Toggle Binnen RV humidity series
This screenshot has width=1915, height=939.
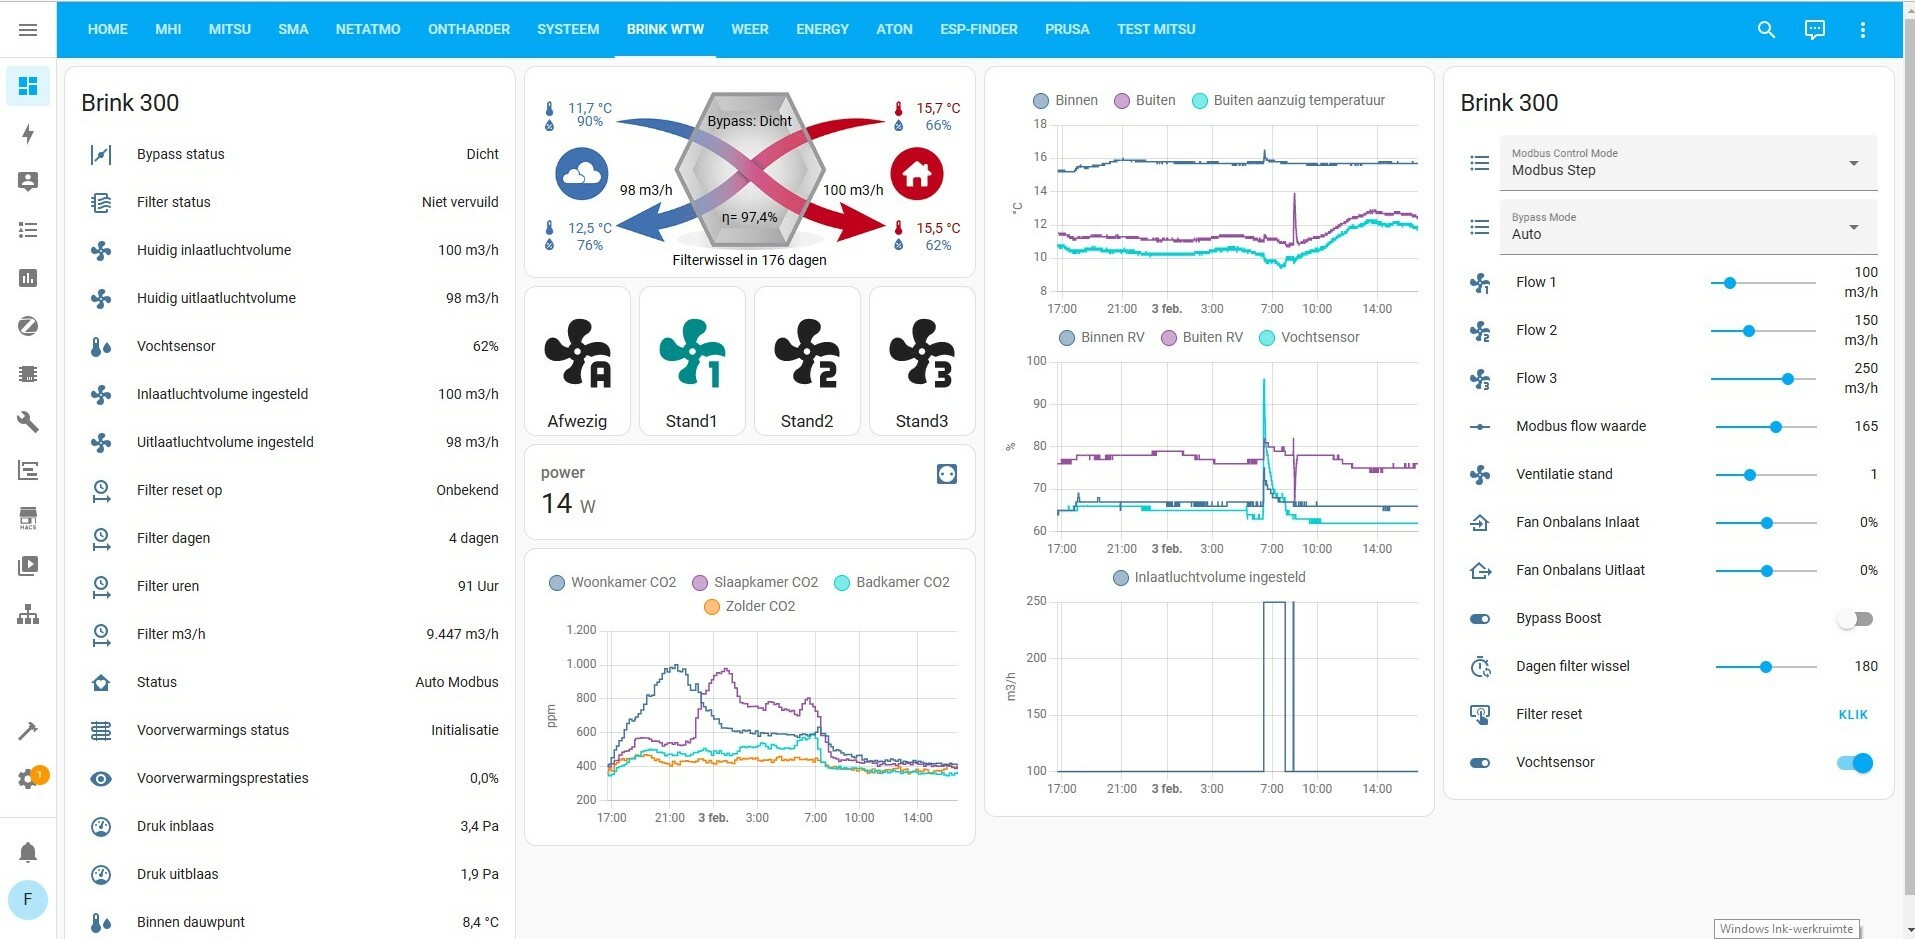[x=1101, y=337]
